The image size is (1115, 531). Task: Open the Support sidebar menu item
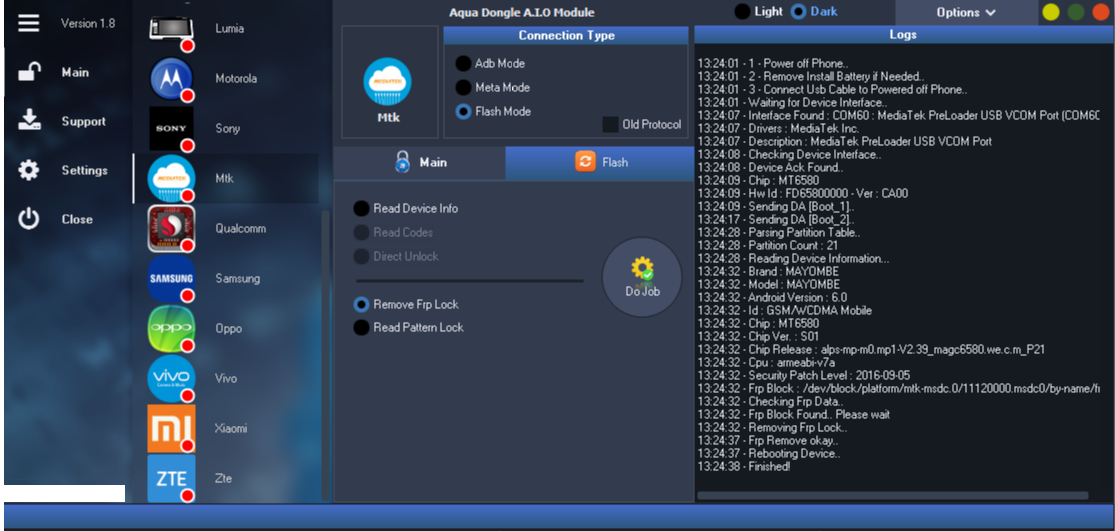click(83, 121)
